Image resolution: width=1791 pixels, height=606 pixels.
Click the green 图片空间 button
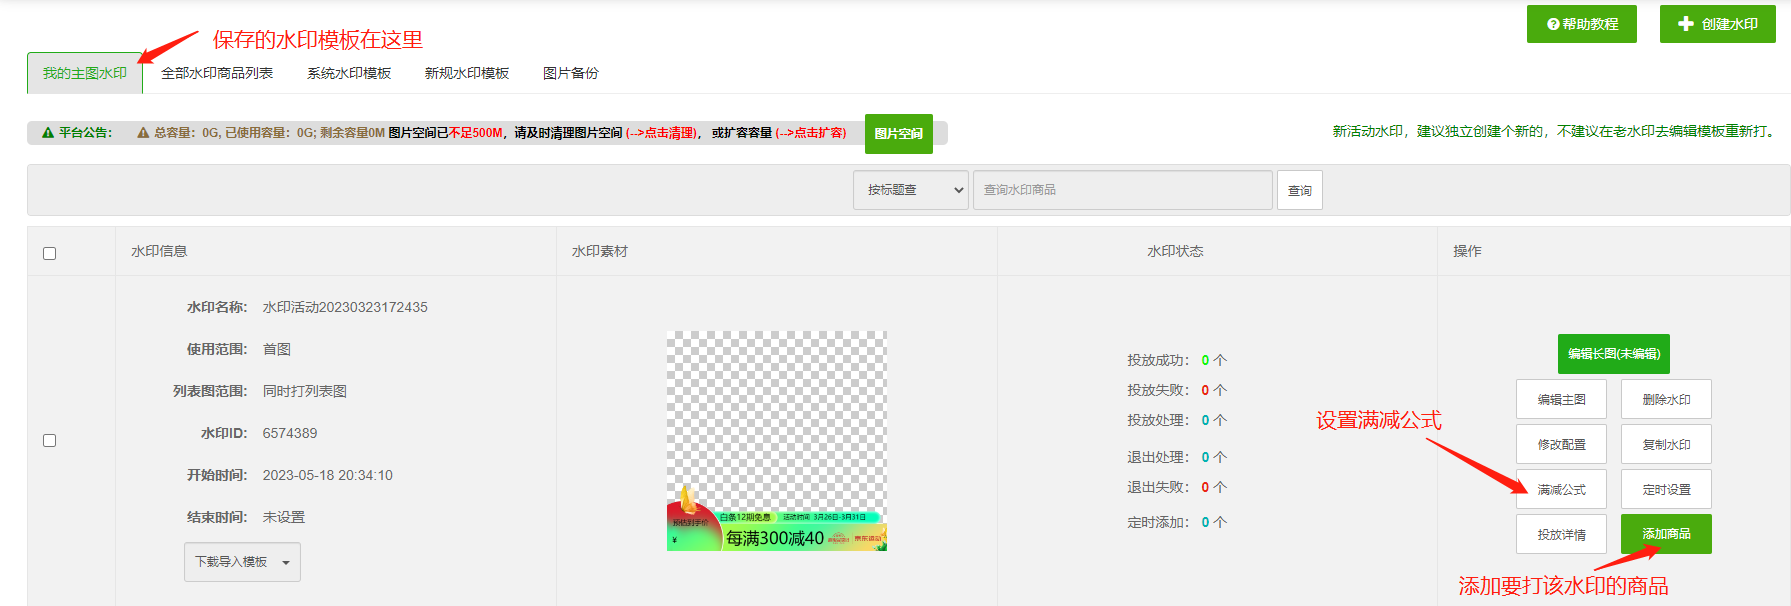[898, 134]
